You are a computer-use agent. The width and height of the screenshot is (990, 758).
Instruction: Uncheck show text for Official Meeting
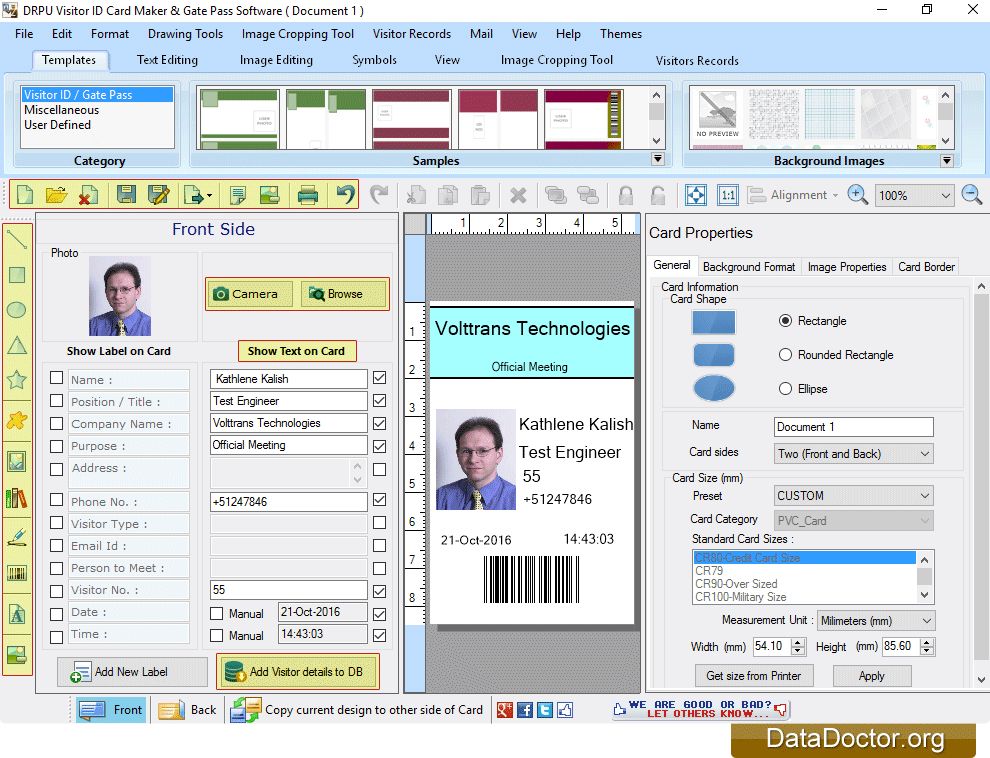pyautogui.click(x=379, y=446)
